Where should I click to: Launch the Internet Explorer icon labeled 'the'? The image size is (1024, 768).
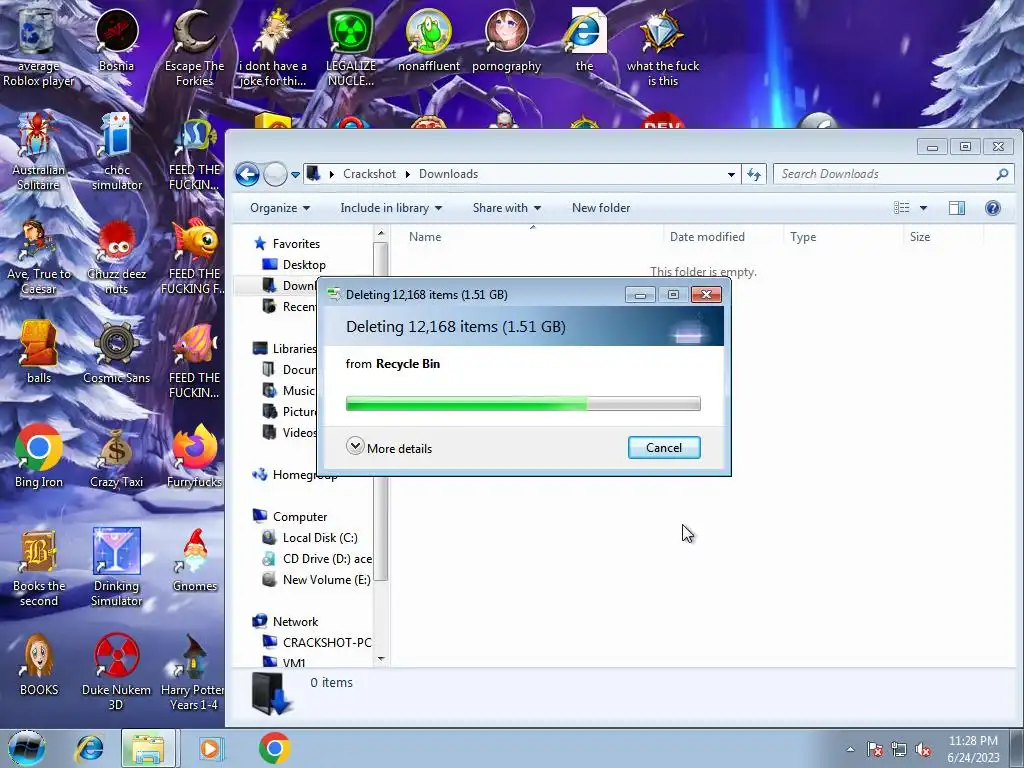click(584, 40)
